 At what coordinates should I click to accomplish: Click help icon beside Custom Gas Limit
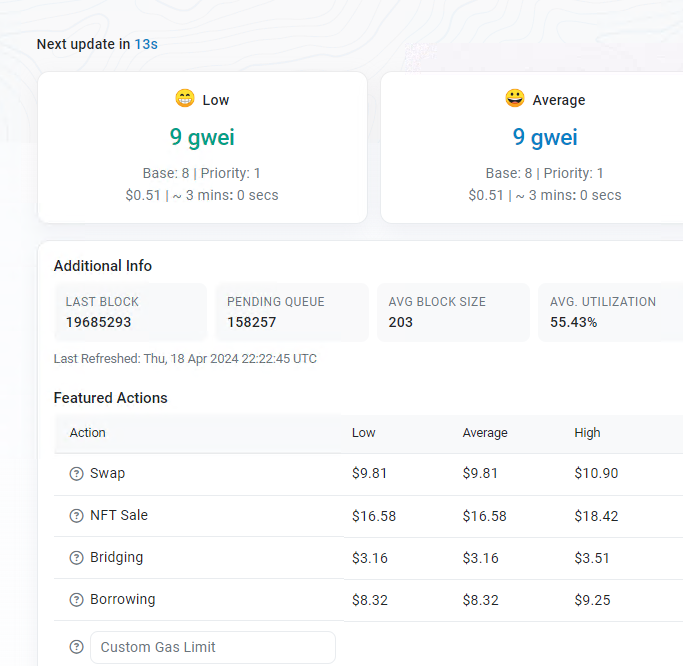point(76,647)
